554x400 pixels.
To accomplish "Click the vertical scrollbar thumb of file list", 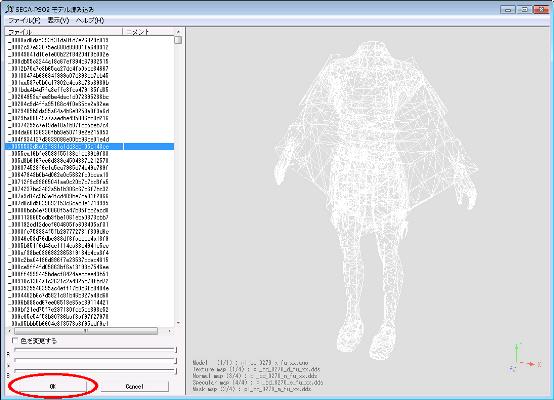I will coord(178,40).
